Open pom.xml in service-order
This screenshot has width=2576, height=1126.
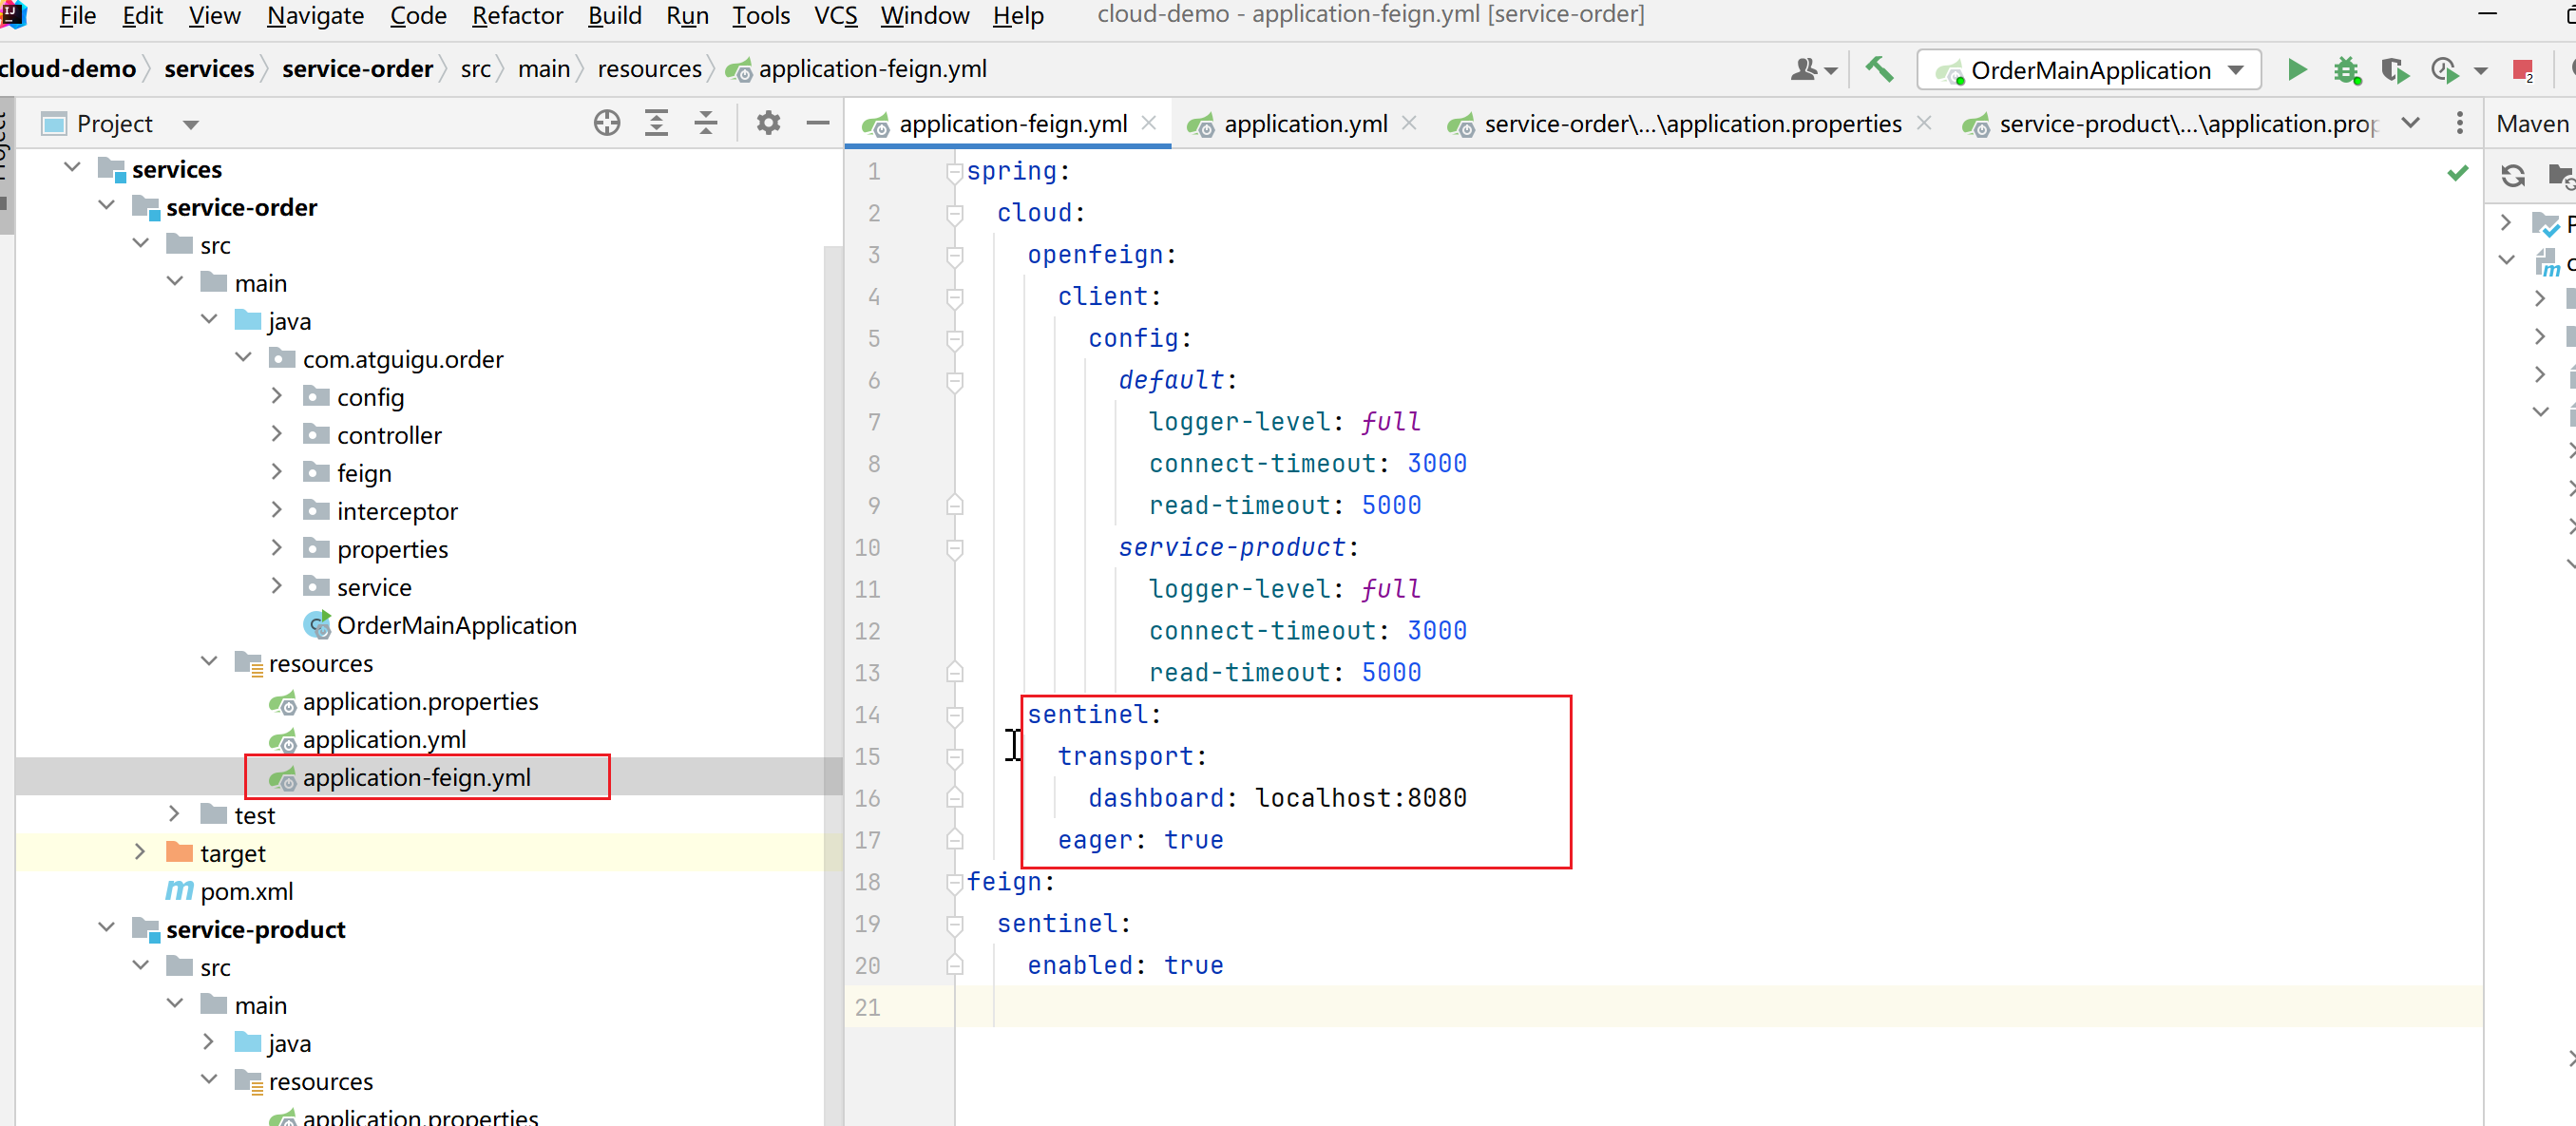pos(246,891)
